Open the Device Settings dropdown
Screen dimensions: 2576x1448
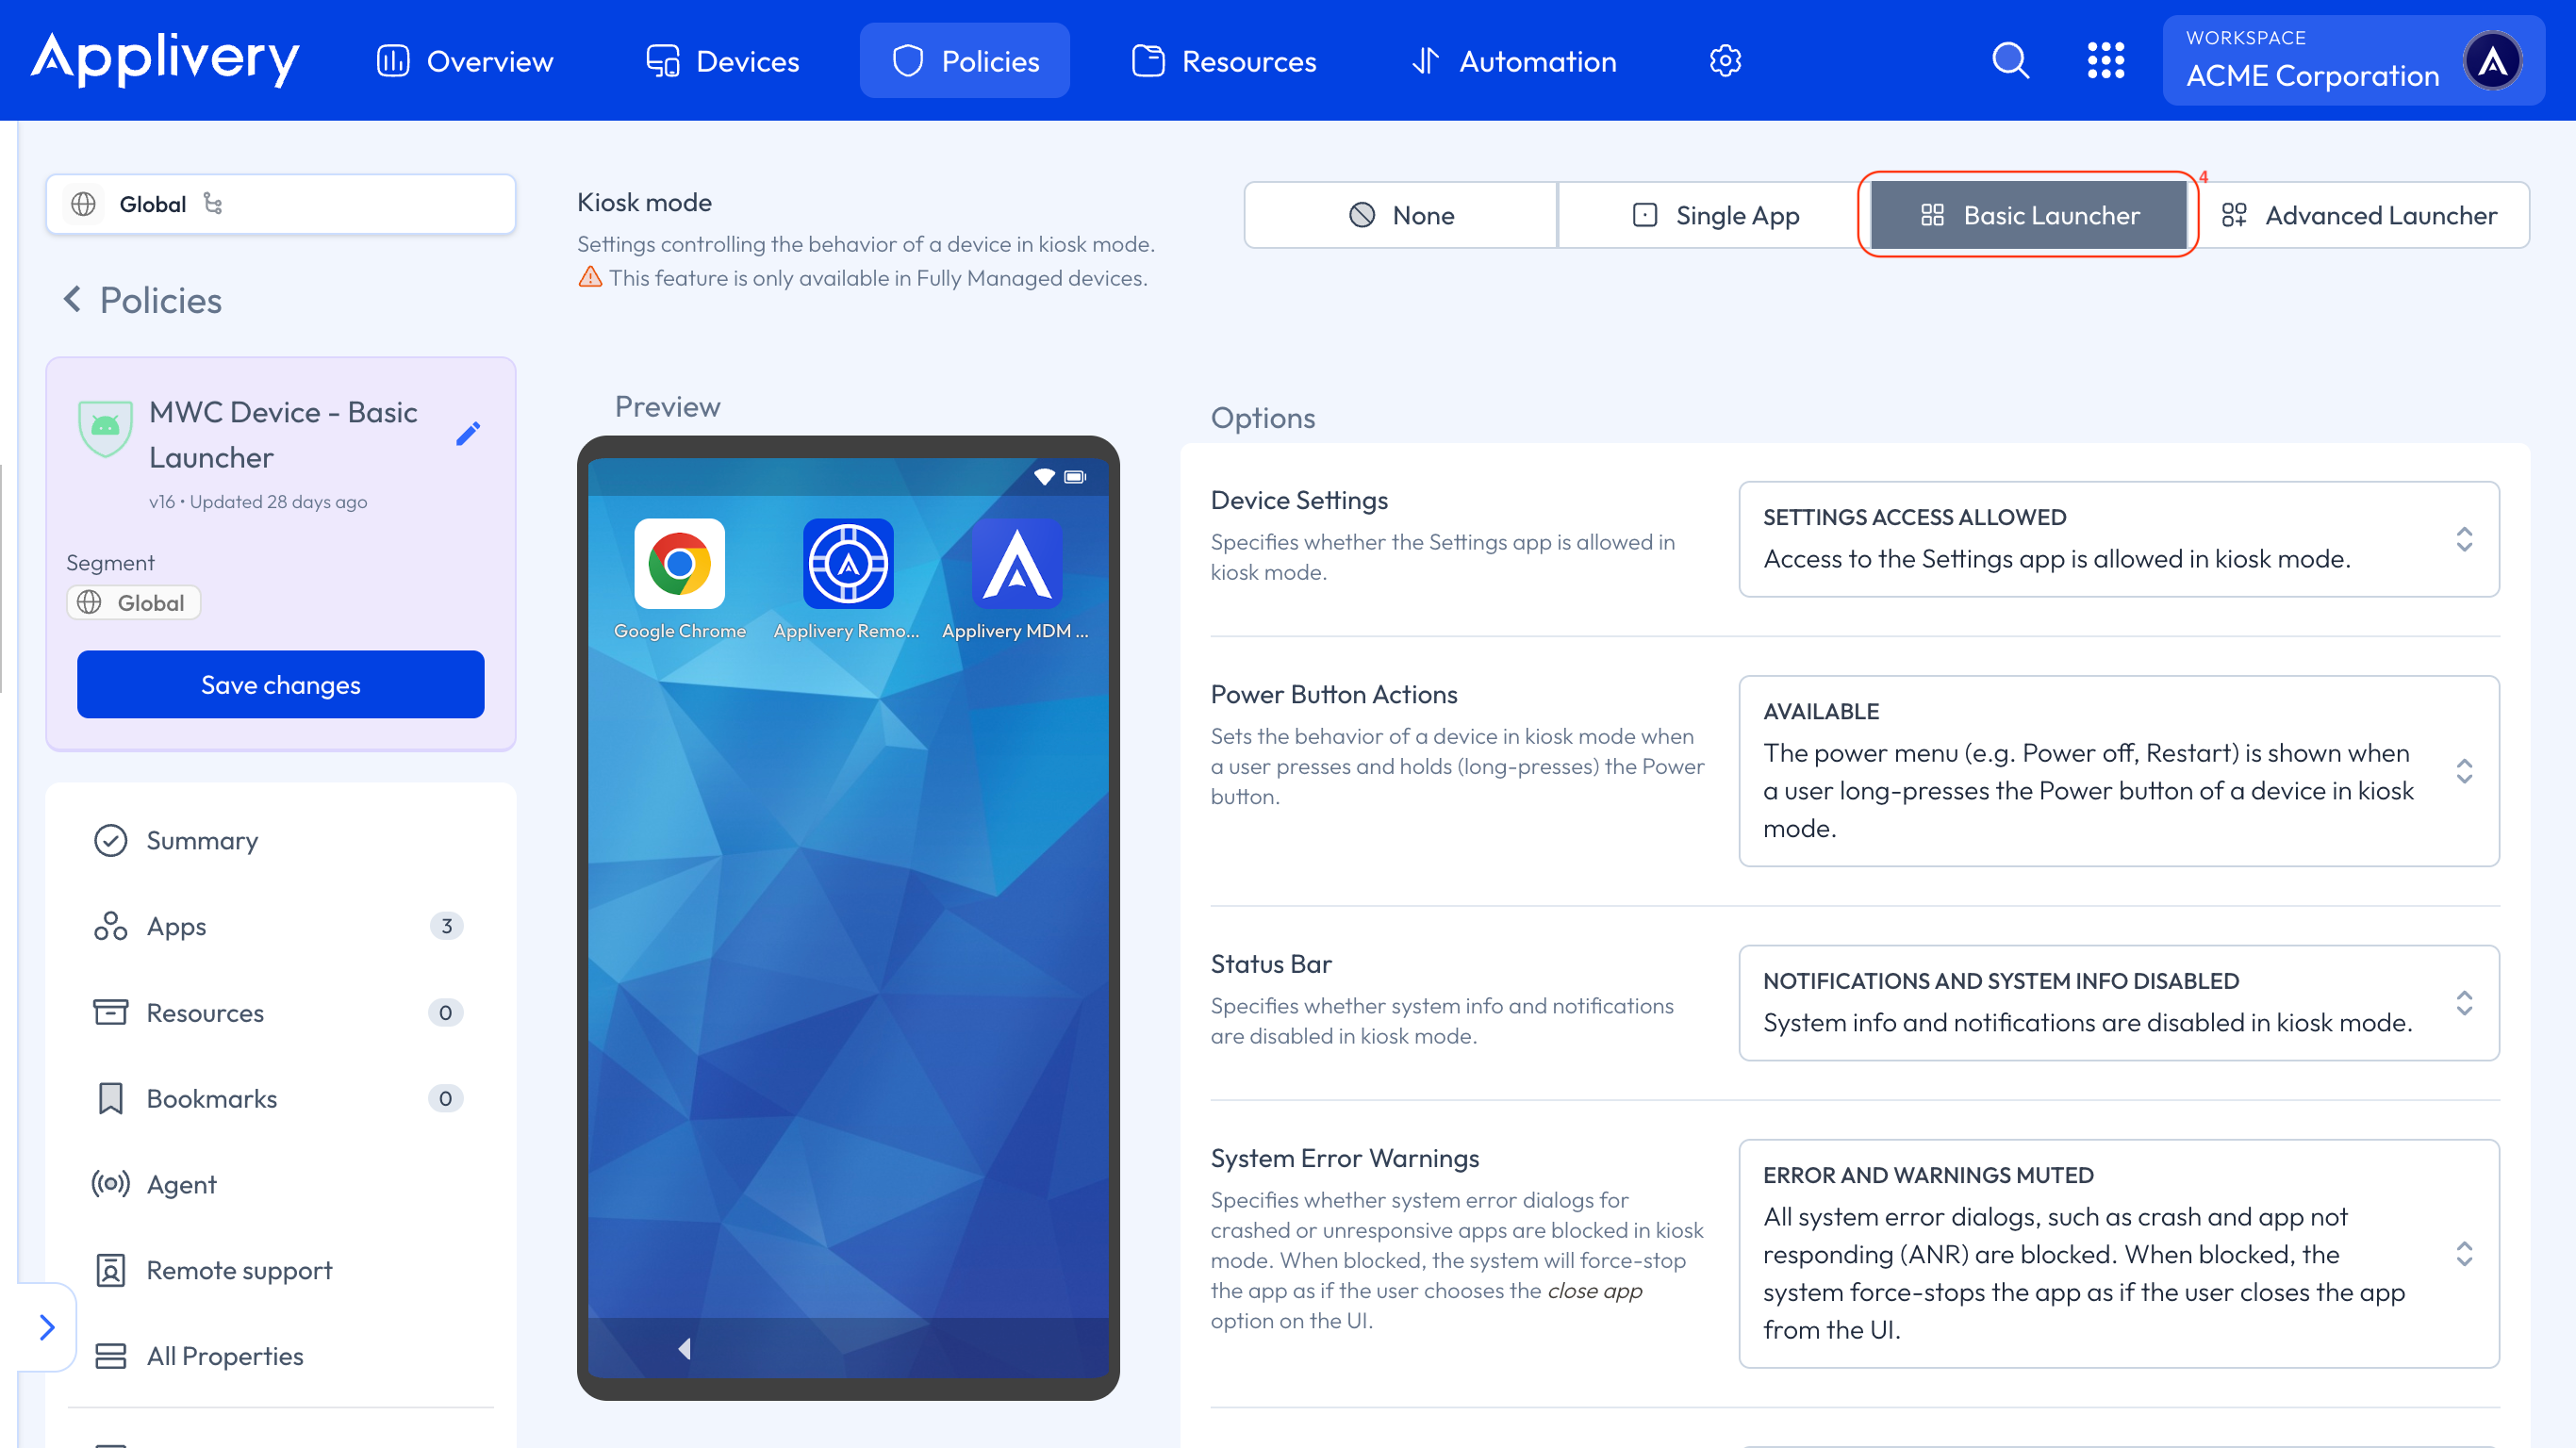[2118, 539]
